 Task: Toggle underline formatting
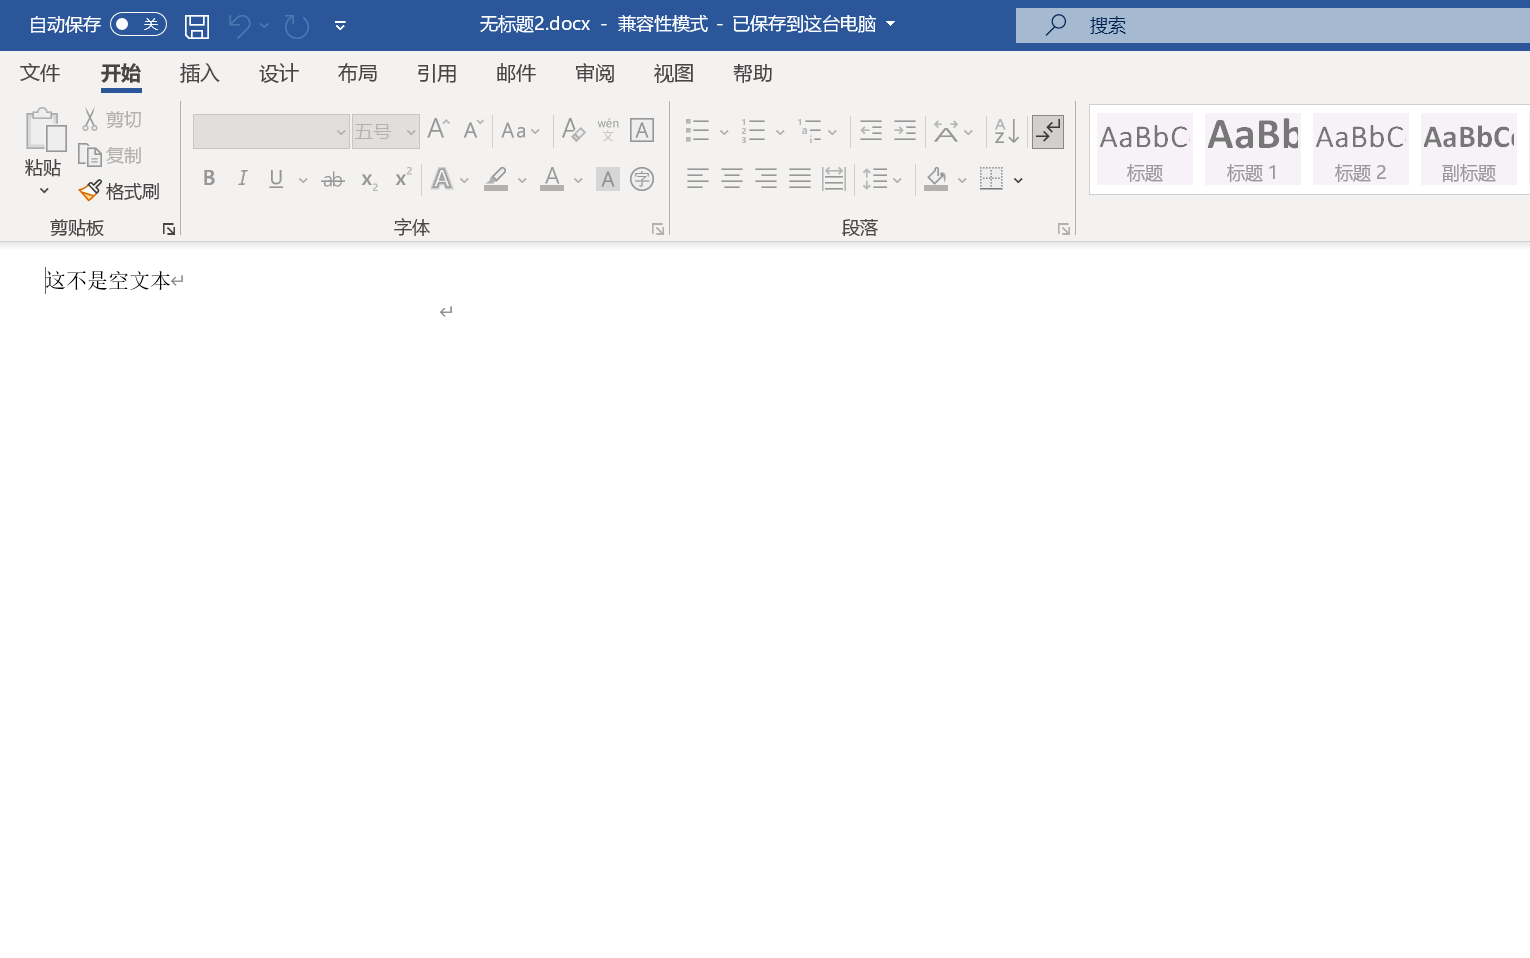click(276, 179)
